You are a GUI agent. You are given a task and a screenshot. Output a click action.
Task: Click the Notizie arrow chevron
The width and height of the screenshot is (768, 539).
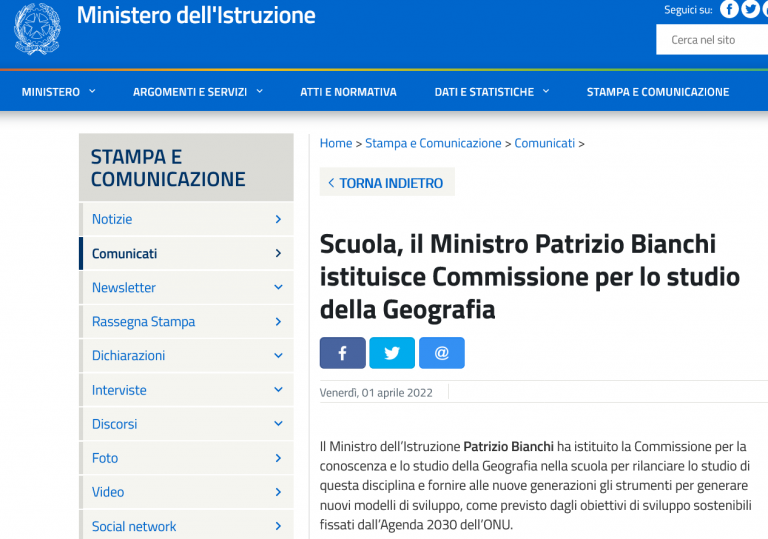tap(278, 219)
